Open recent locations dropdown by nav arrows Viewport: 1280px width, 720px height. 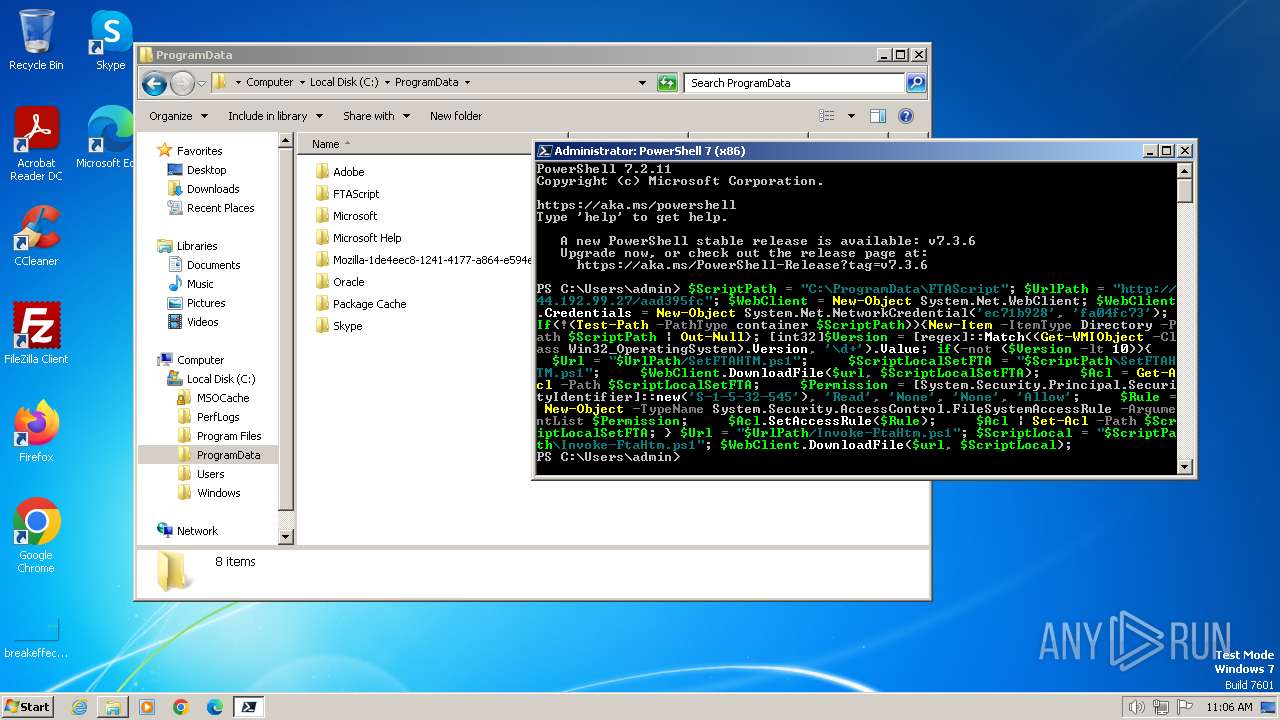pos(202,83)
